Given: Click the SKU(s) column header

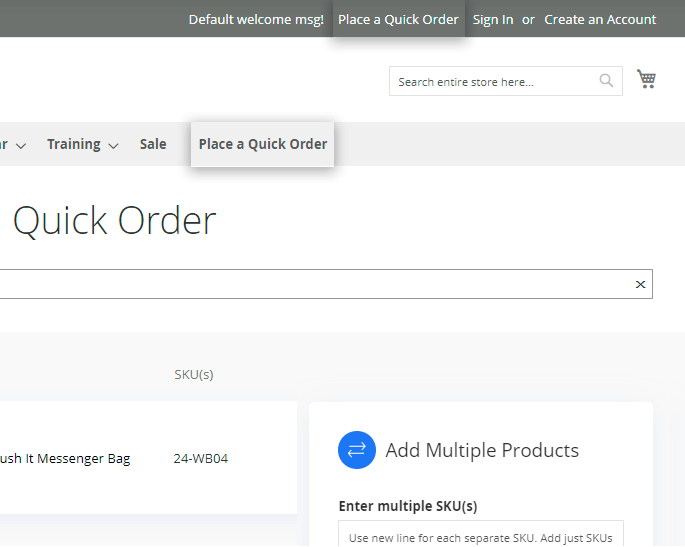Looking at the screenshot, I should pos(193,375).
